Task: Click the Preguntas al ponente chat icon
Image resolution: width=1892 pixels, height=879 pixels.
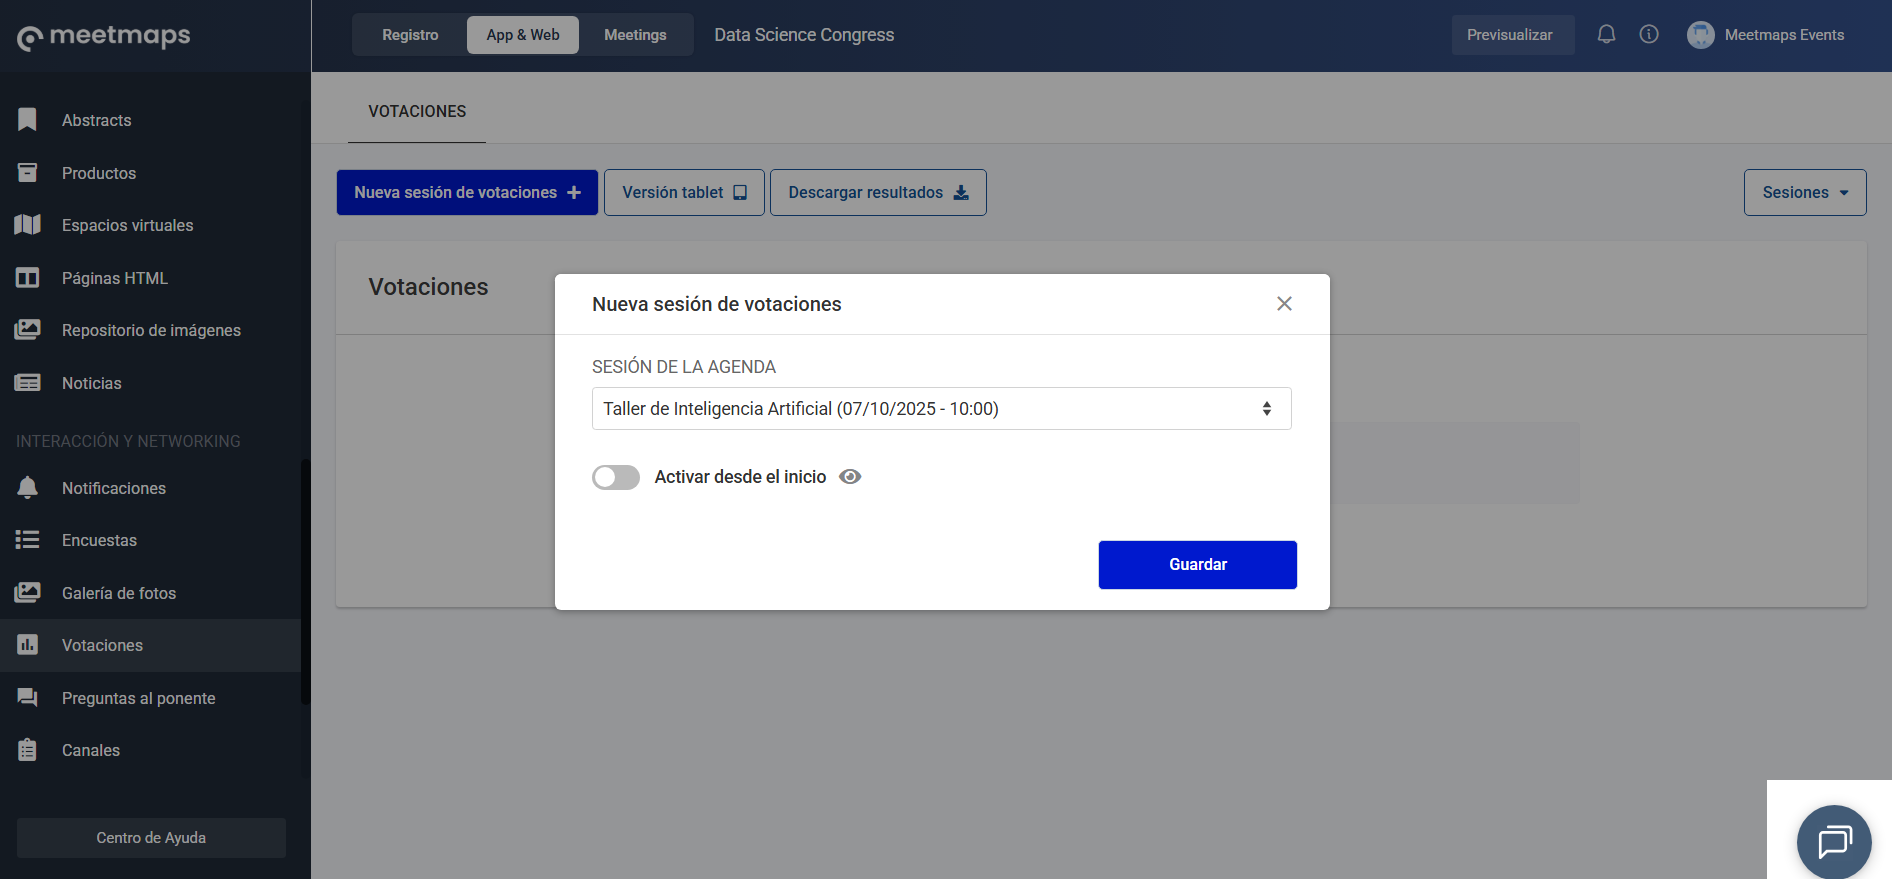Action: 28,698
